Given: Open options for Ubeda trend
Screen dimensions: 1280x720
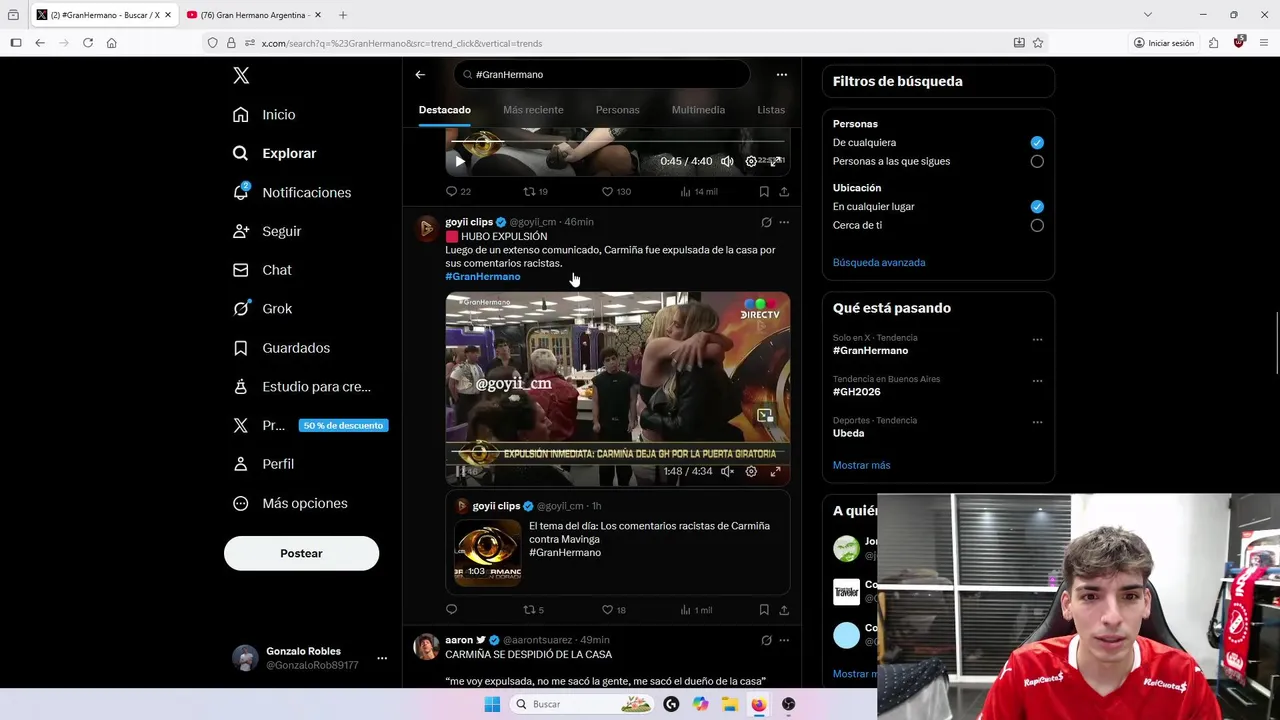Looking at the screenshot, I should pos(1037,422).
